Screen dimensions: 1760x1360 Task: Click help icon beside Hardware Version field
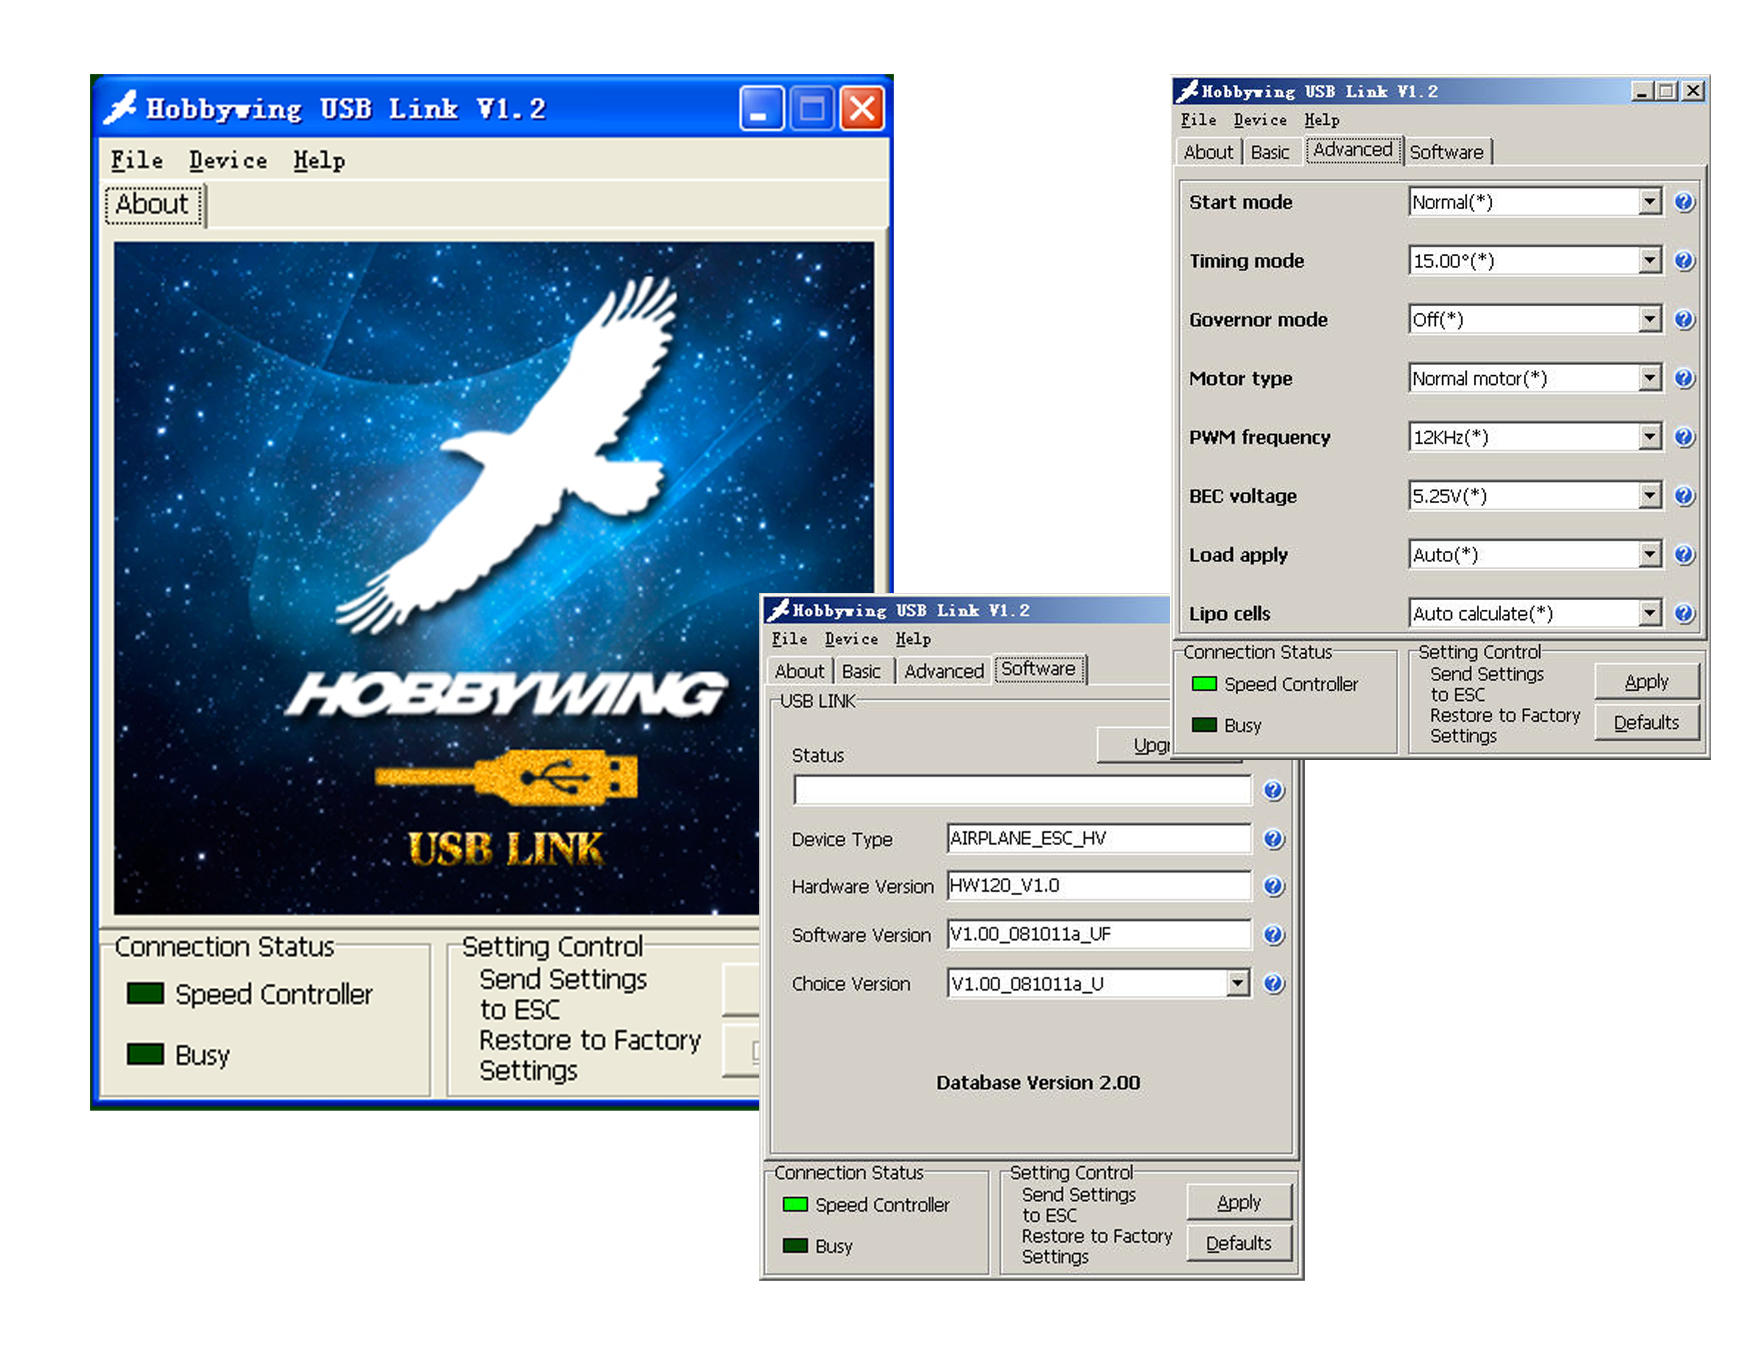(1273, 886)
